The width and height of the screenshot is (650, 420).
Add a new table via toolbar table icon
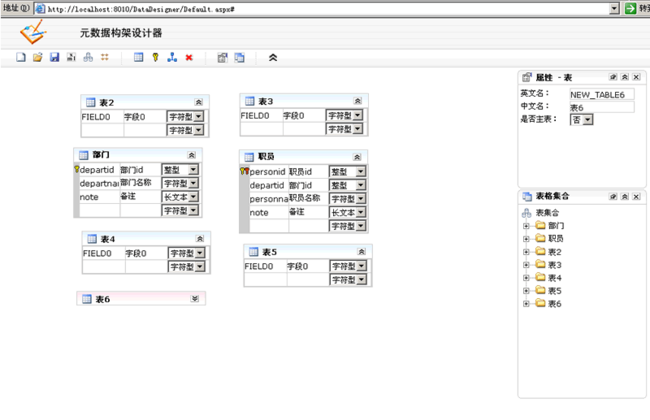[x=138, y=57]
